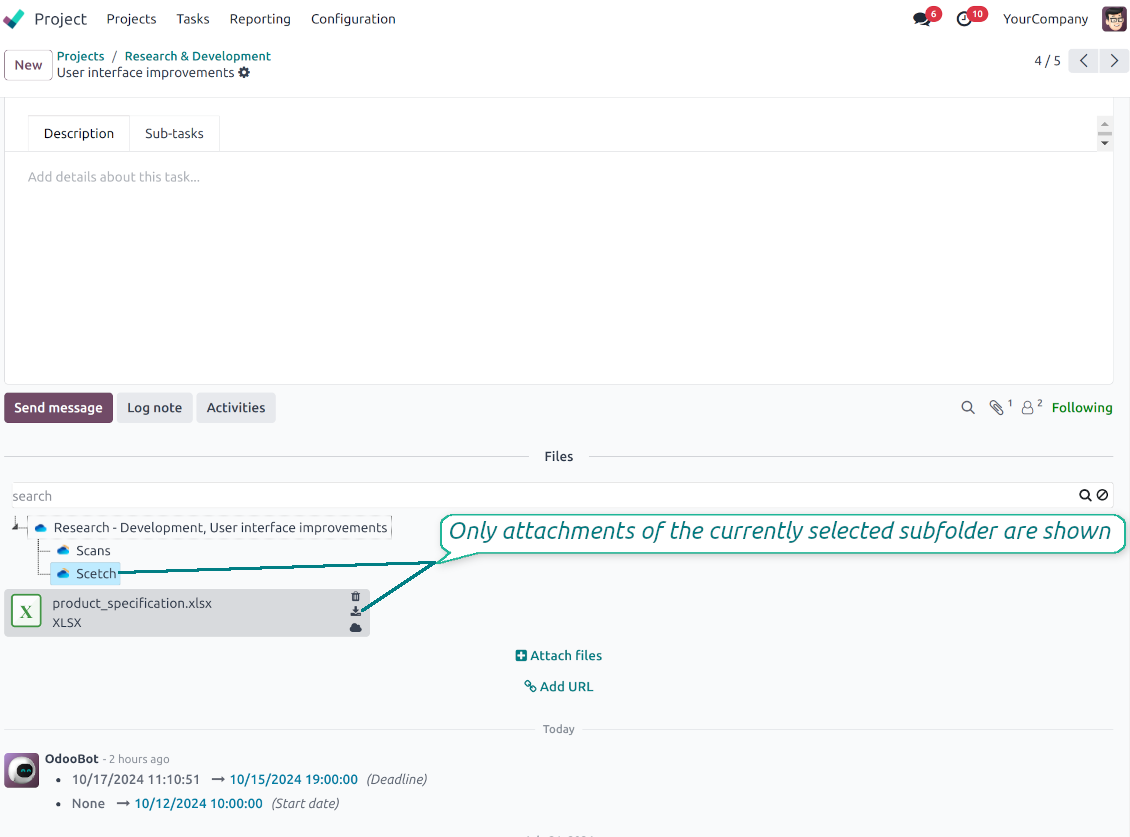Toggle the Following status
The height and width of the screenshot is (837, 1130).
click(x=1082, y=408)
